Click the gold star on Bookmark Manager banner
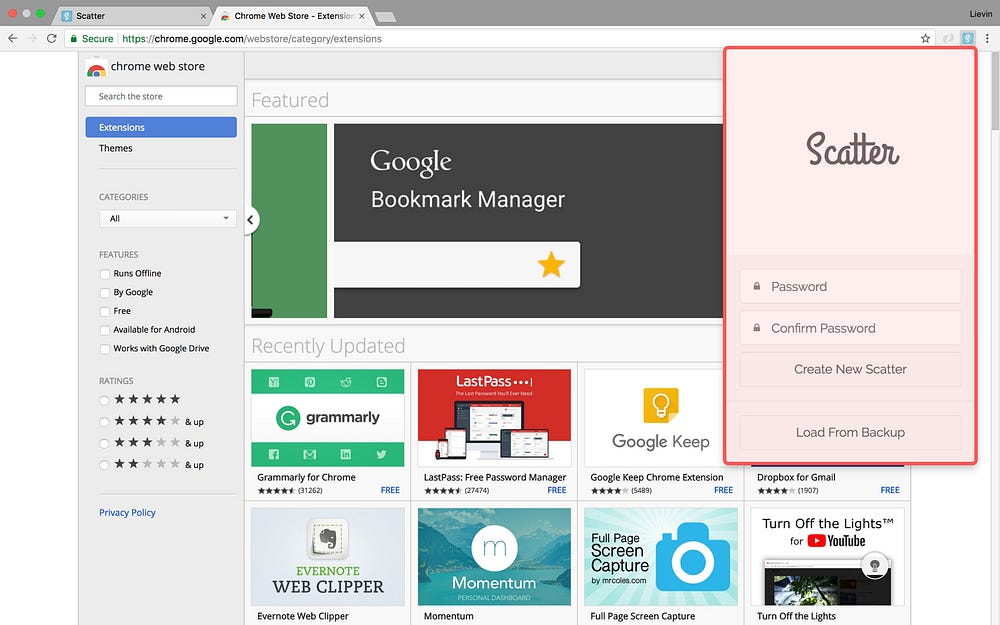The width and height of the screenshot is (1000, 625). point(551,264)
